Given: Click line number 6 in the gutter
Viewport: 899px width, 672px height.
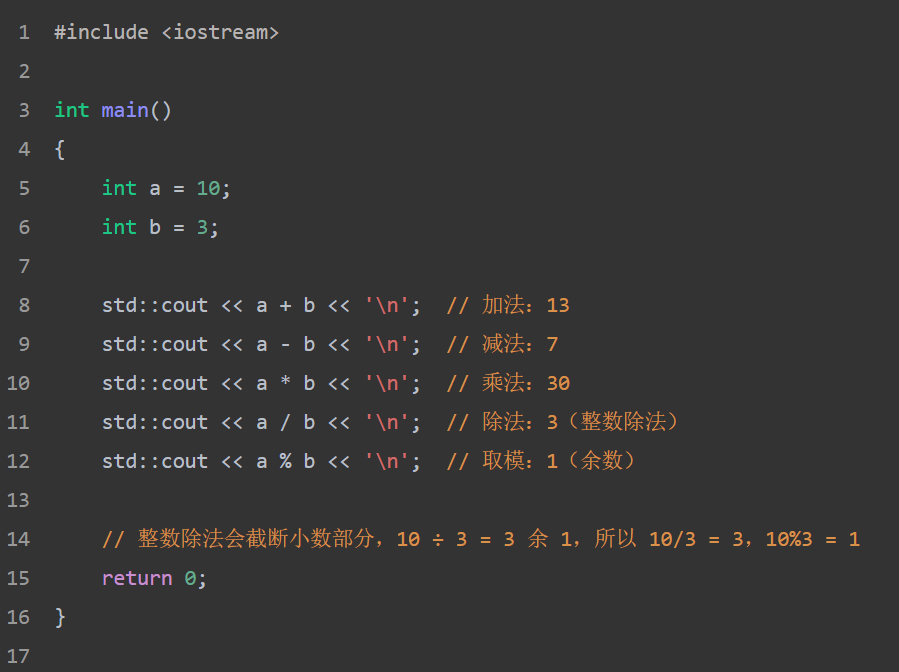Looking at the screenshot, I should [x=24, y=227].
